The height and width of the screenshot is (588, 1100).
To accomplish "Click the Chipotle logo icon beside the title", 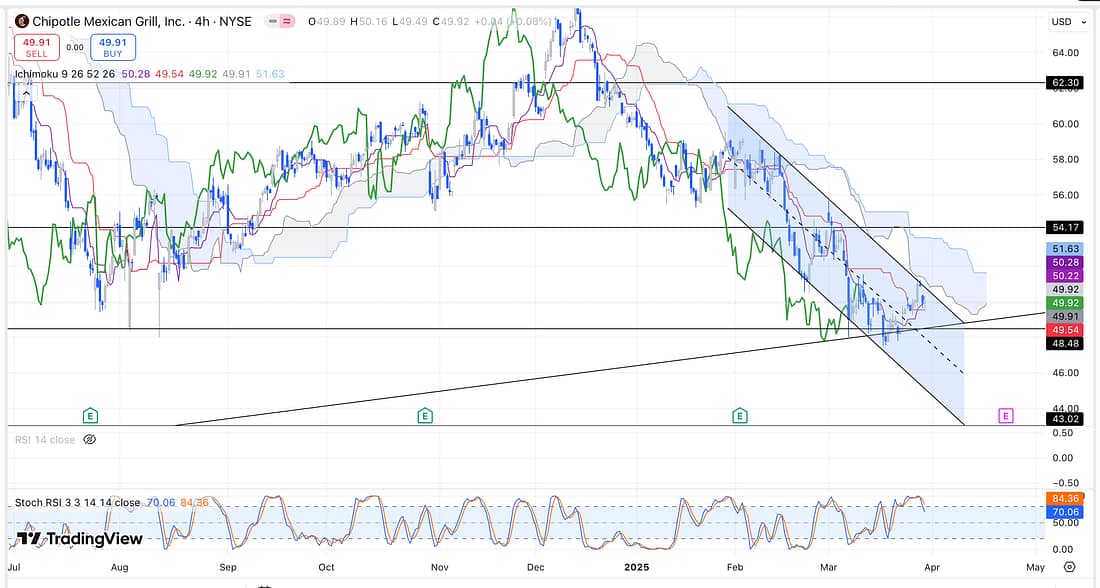I will (22, 21).
